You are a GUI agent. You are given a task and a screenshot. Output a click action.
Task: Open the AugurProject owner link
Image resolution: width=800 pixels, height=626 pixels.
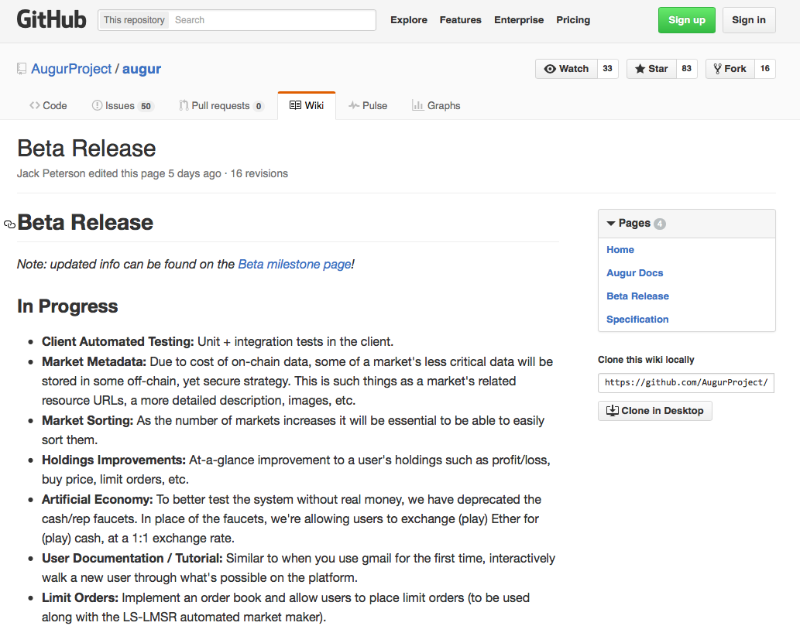(x=71, y=69)
